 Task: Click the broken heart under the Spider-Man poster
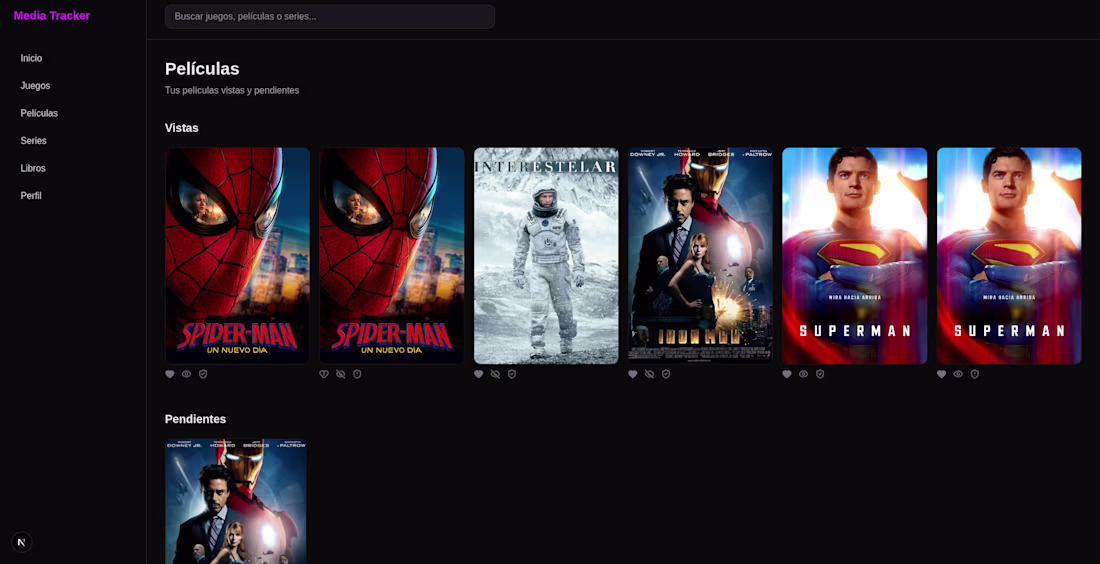tap(324, 375)
